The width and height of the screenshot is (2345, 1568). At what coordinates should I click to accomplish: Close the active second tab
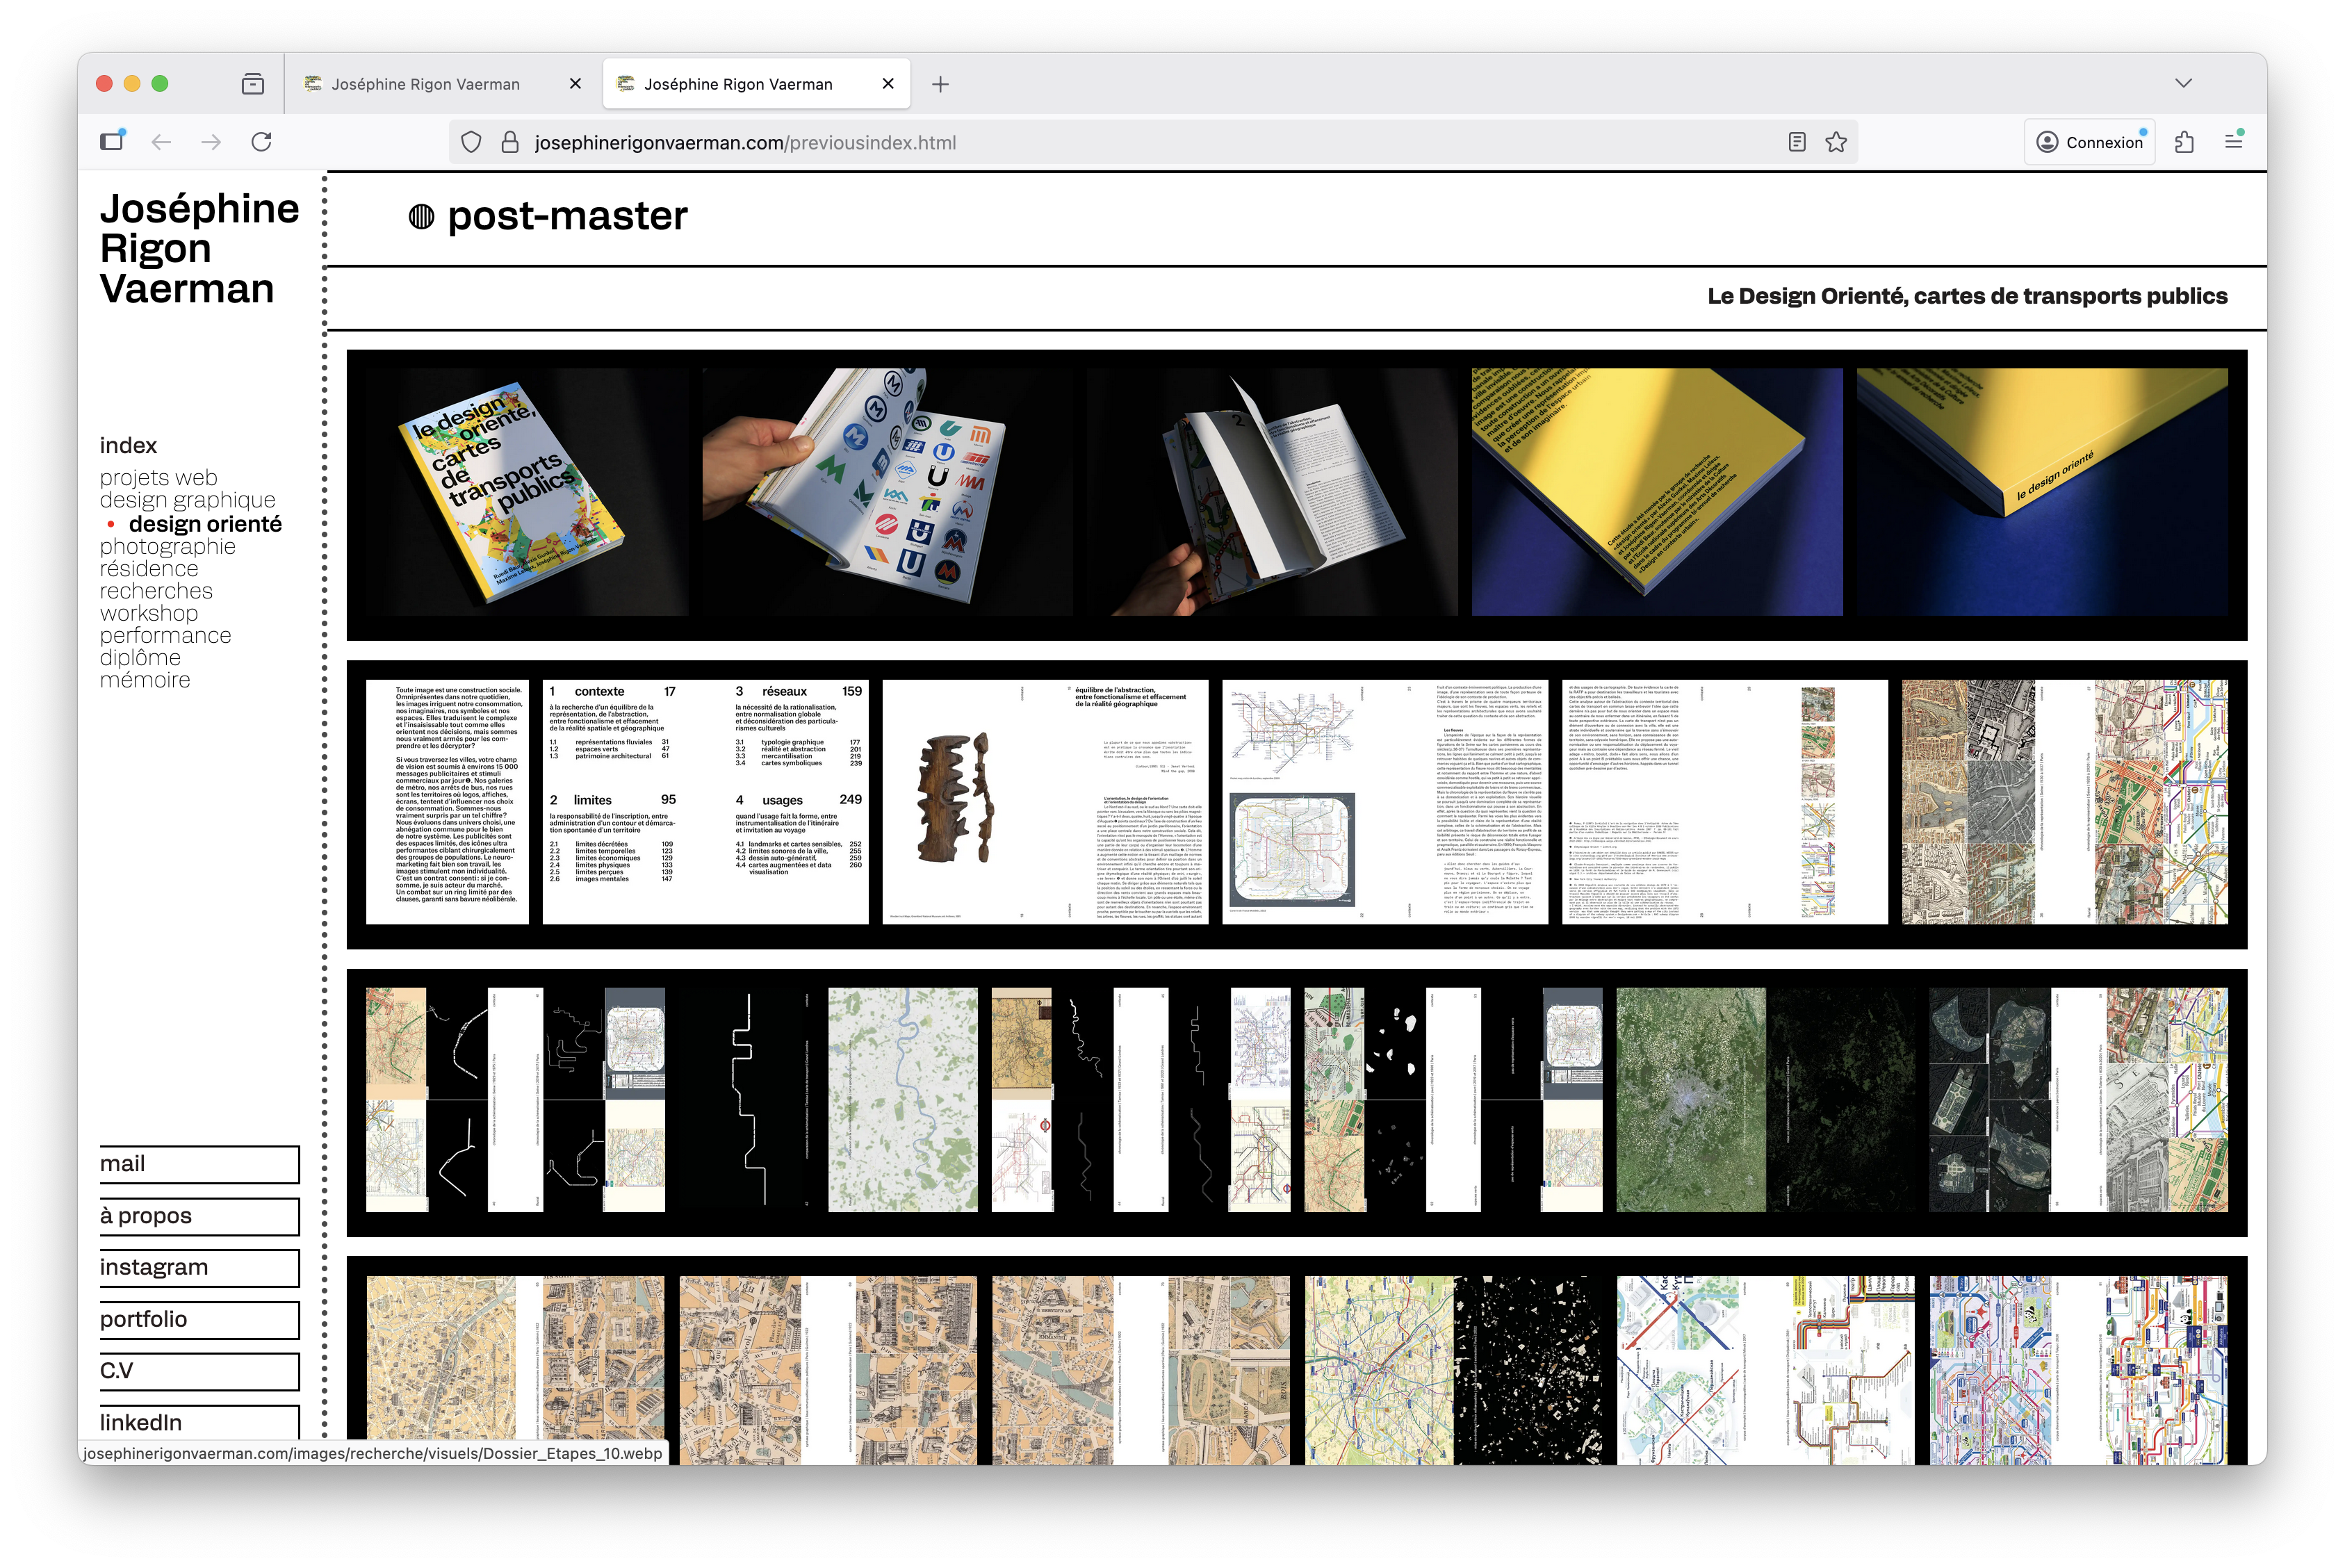click(x=888, y=84)
